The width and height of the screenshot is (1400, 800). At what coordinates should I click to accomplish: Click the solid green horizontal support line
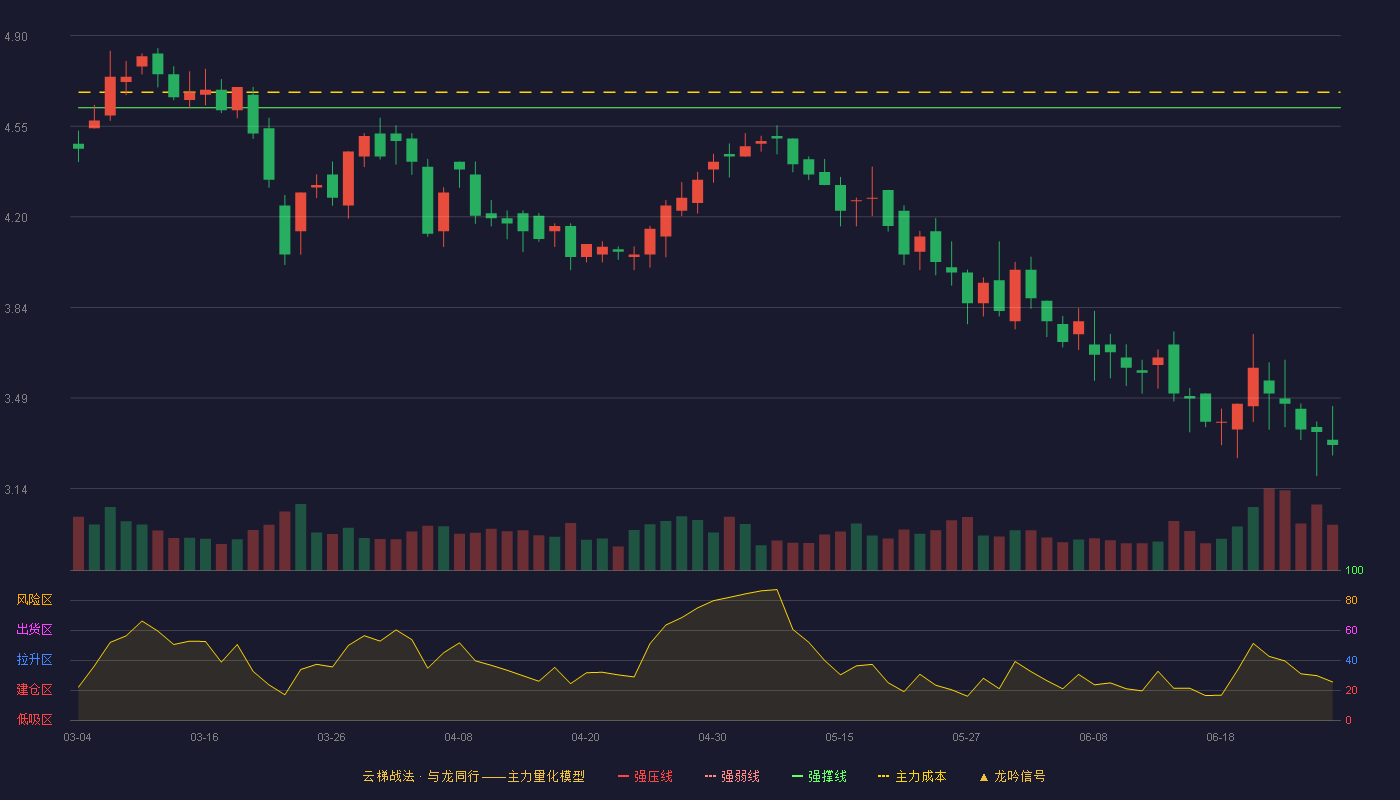click(708, 107)
